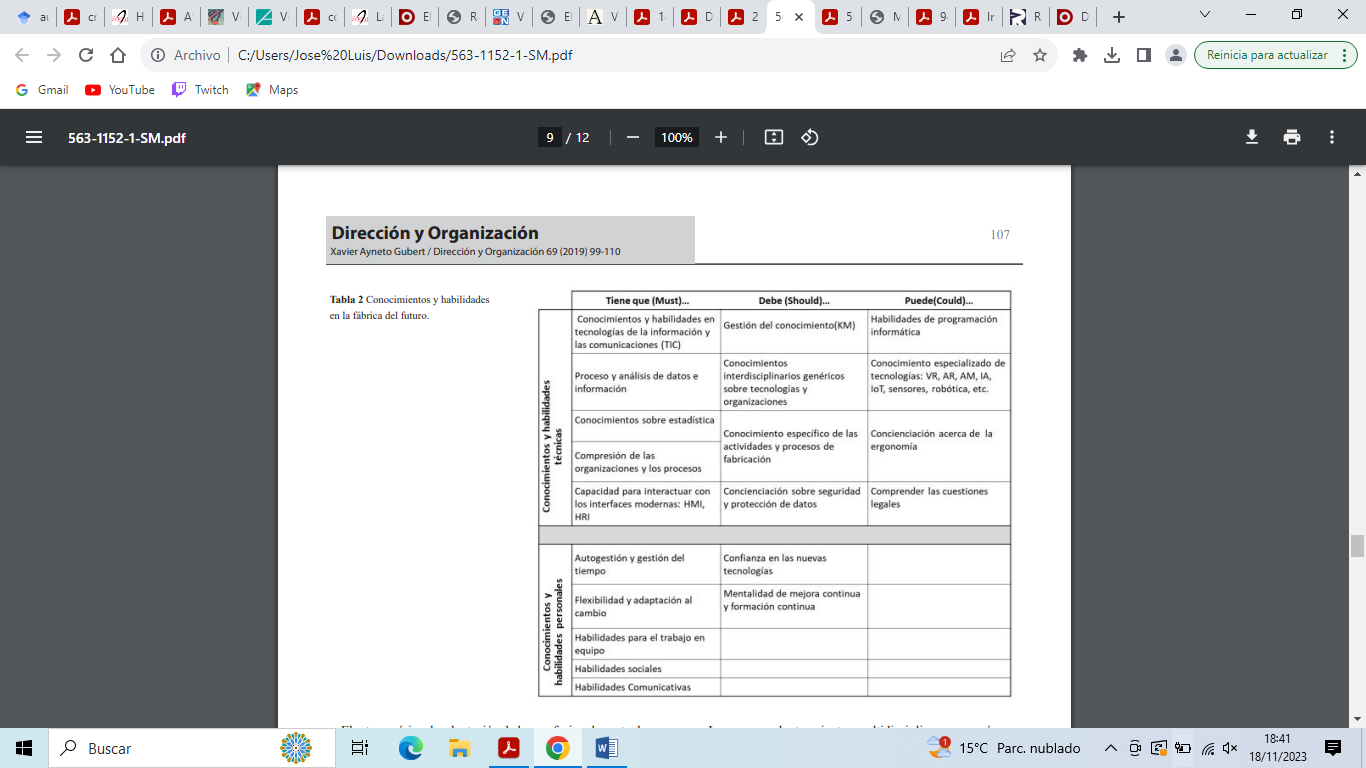Click the zoom out minus button
This screenshot has height=768, width=1366.
pyautogui.click(x=632, y=138)
